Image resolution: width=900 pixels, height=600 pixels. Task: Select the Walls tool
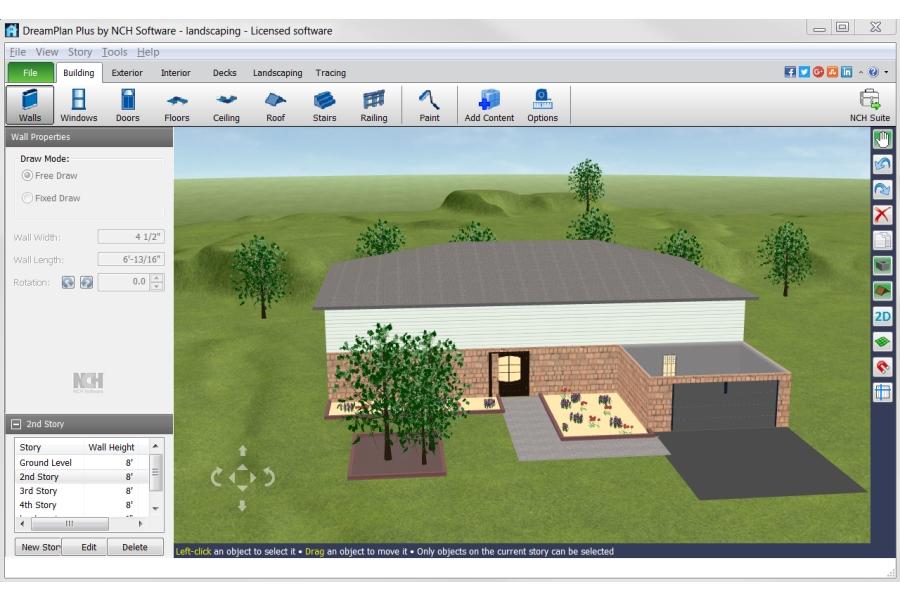click(x=30, y=105)
